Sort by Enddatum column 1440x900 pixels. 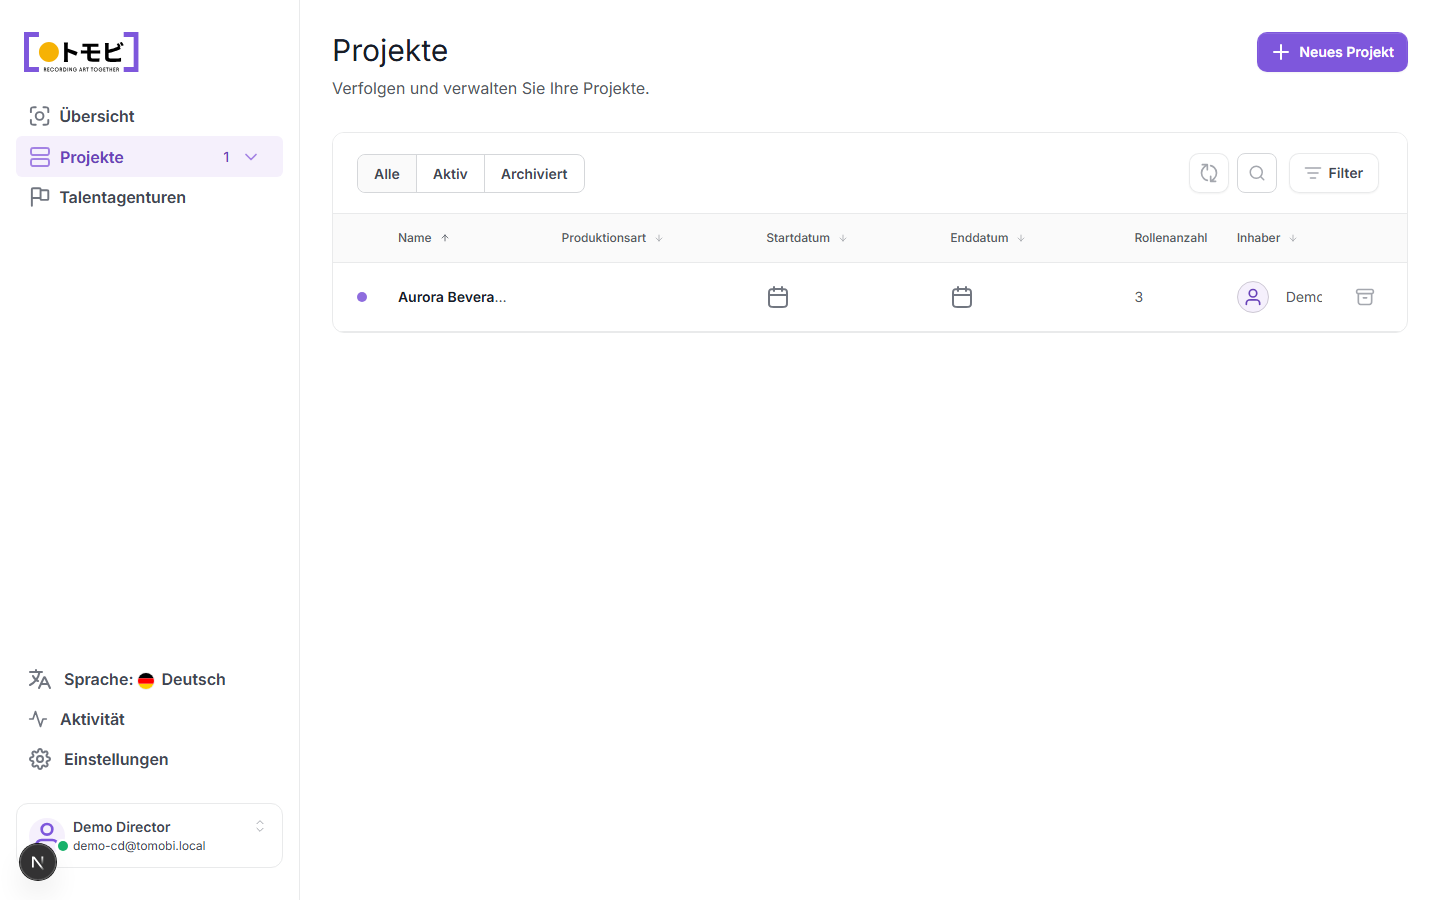(988, 238)
